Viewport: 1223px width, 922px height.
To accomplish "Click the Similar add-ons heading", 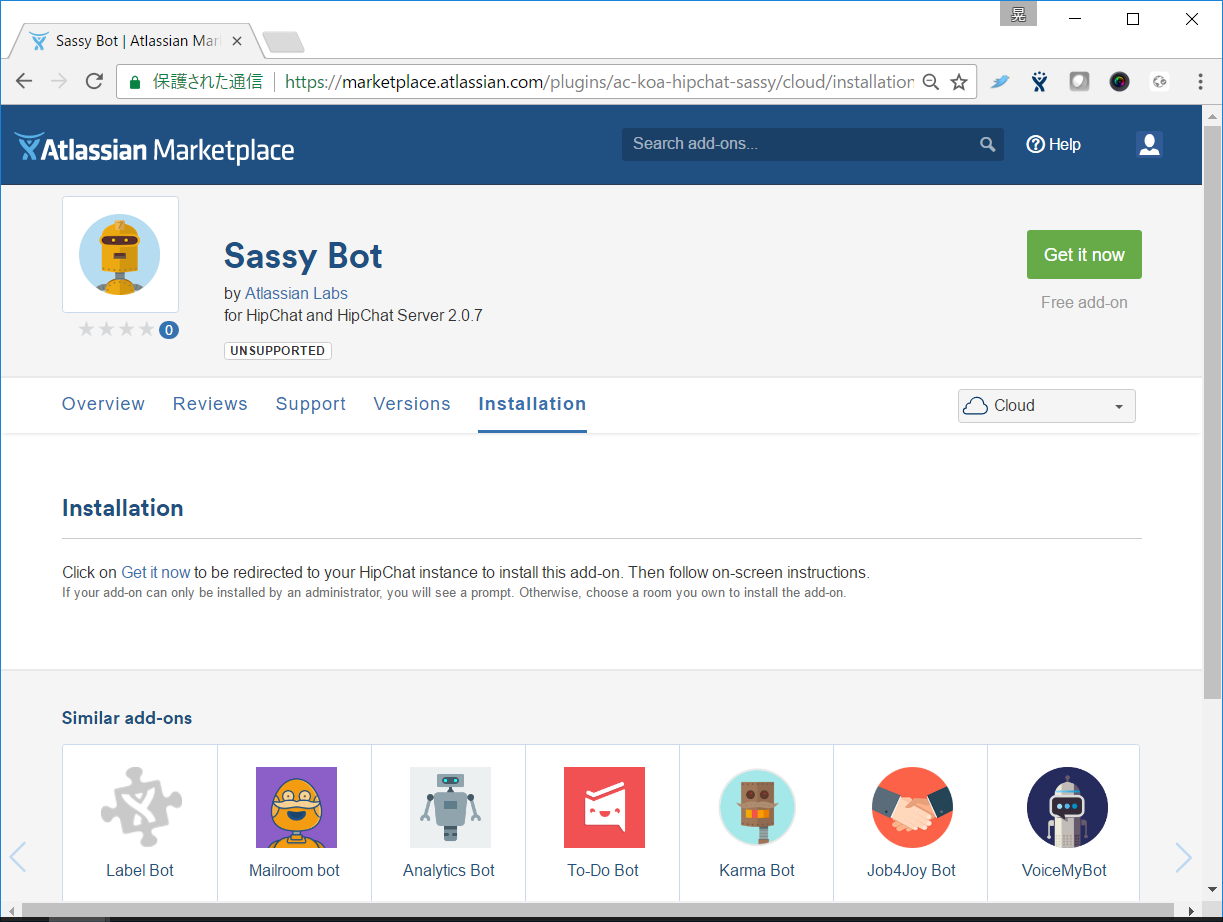I will click(127, 718).
